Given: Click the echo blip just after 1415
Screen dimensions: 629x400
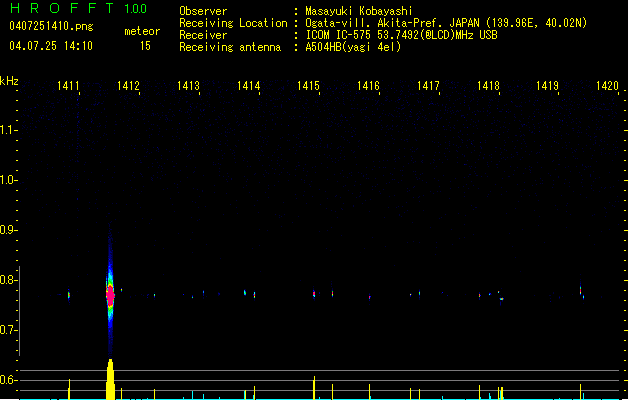Looking at the screenshot, I should 314,294.
